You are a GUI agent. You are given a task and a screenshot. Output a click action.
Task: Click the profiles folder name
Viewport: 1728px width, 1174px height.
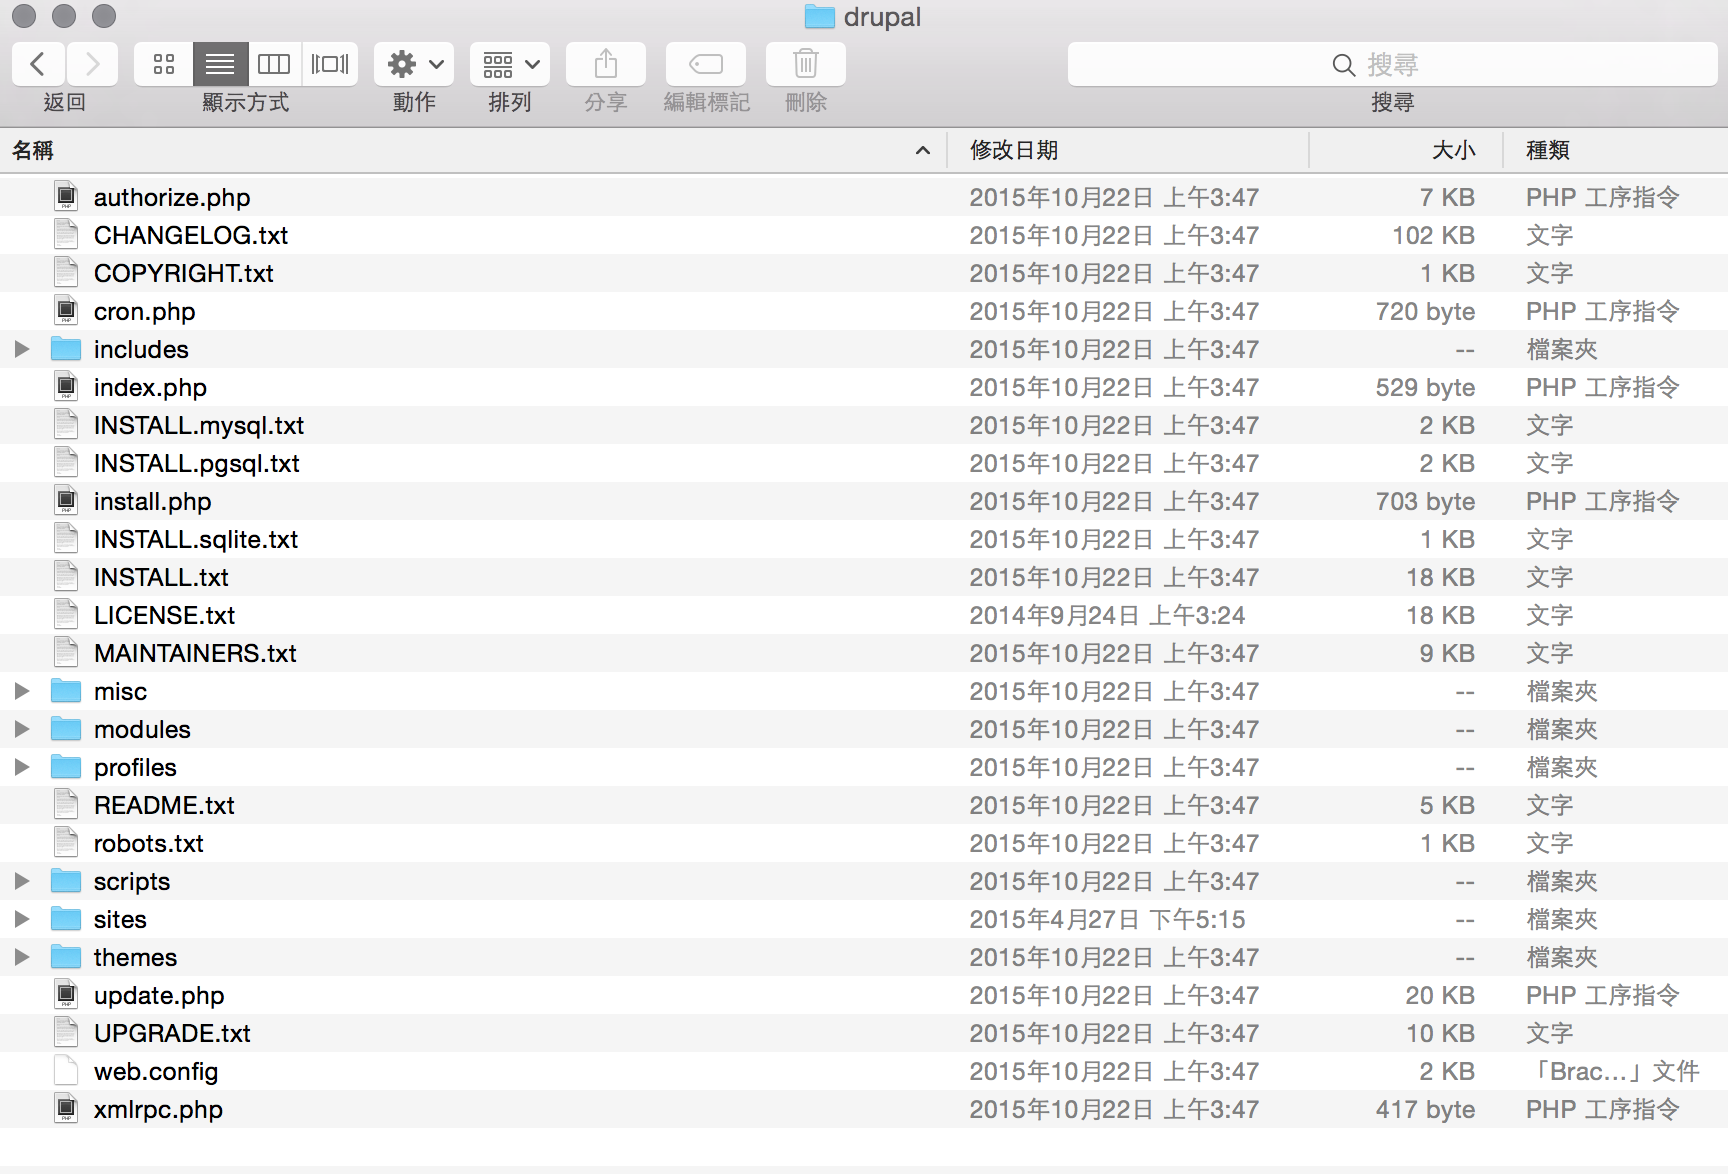tap(135, 767)
